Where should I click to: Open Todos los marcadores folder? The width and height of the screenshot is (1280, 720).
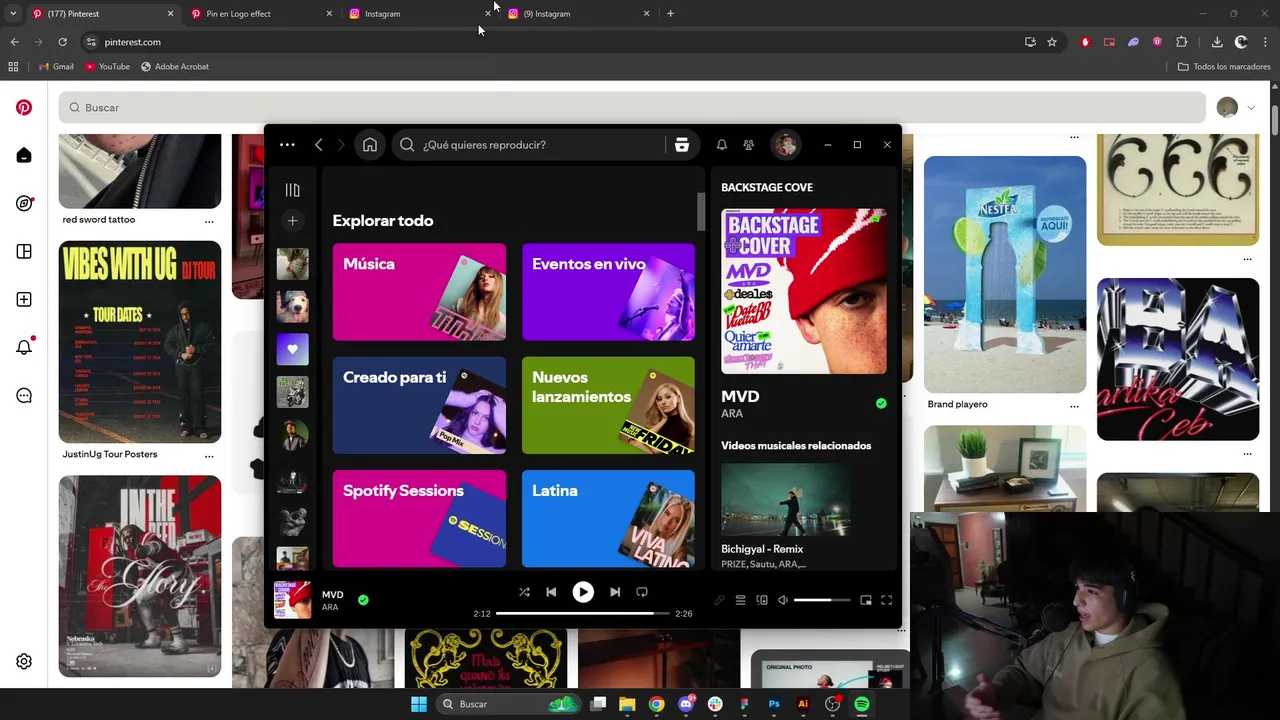(1224, 67)
